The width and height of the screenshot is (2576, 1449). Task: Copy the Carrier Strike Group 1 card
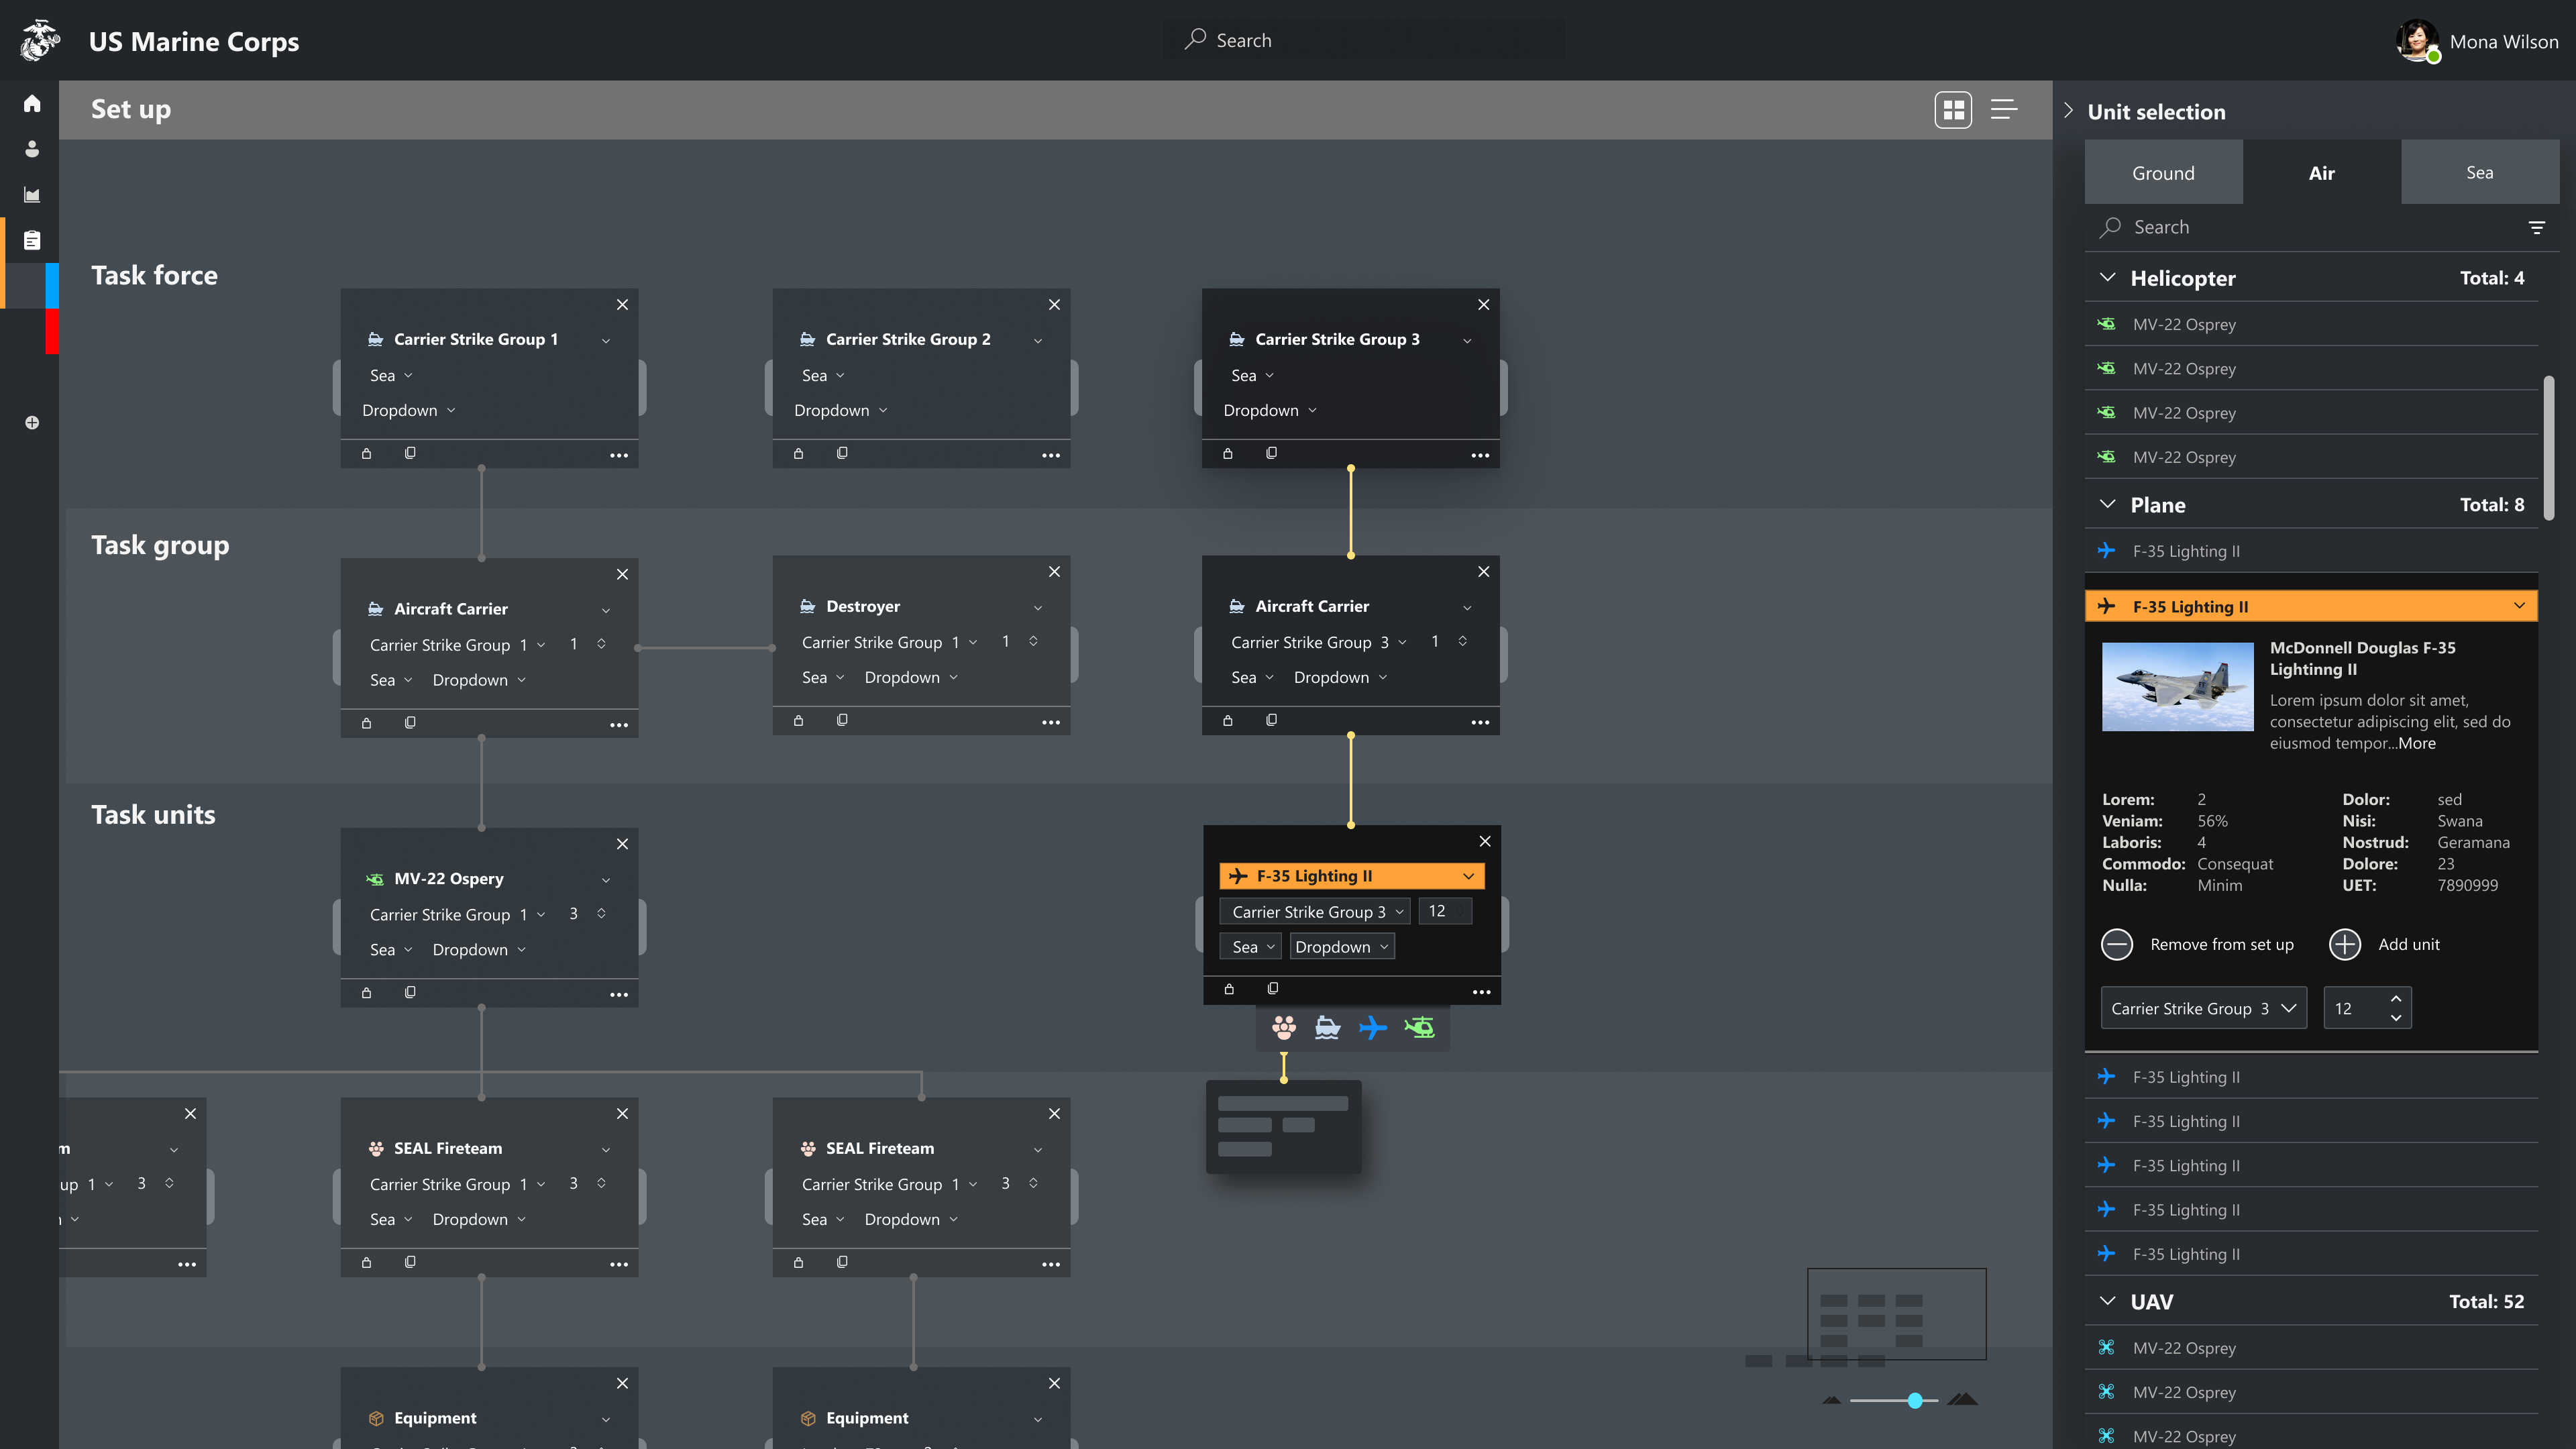(410, 454)
